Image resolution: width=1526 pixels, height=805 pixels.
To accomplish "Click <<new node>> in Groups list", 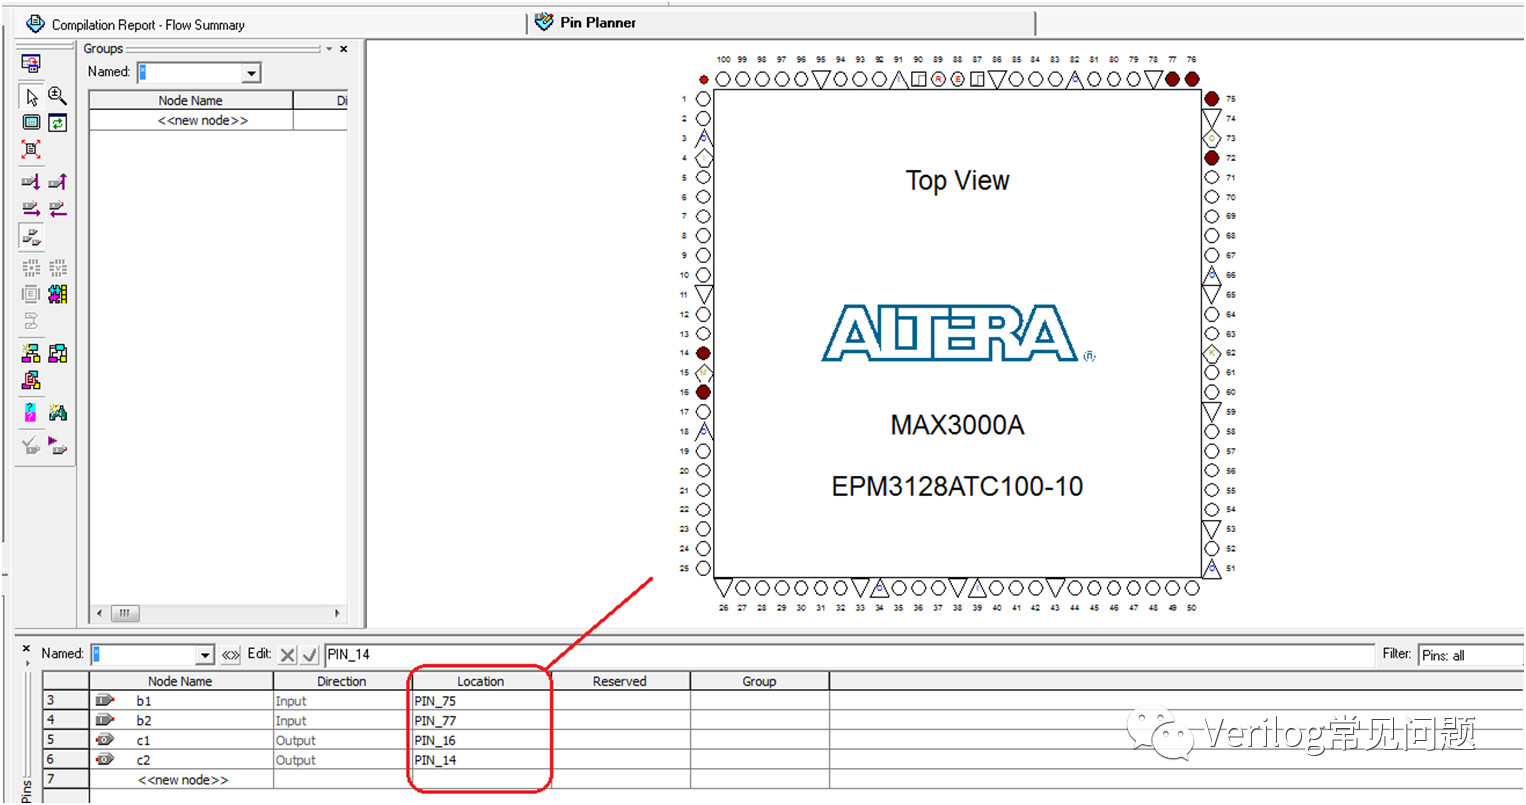I will coord(203,120).
